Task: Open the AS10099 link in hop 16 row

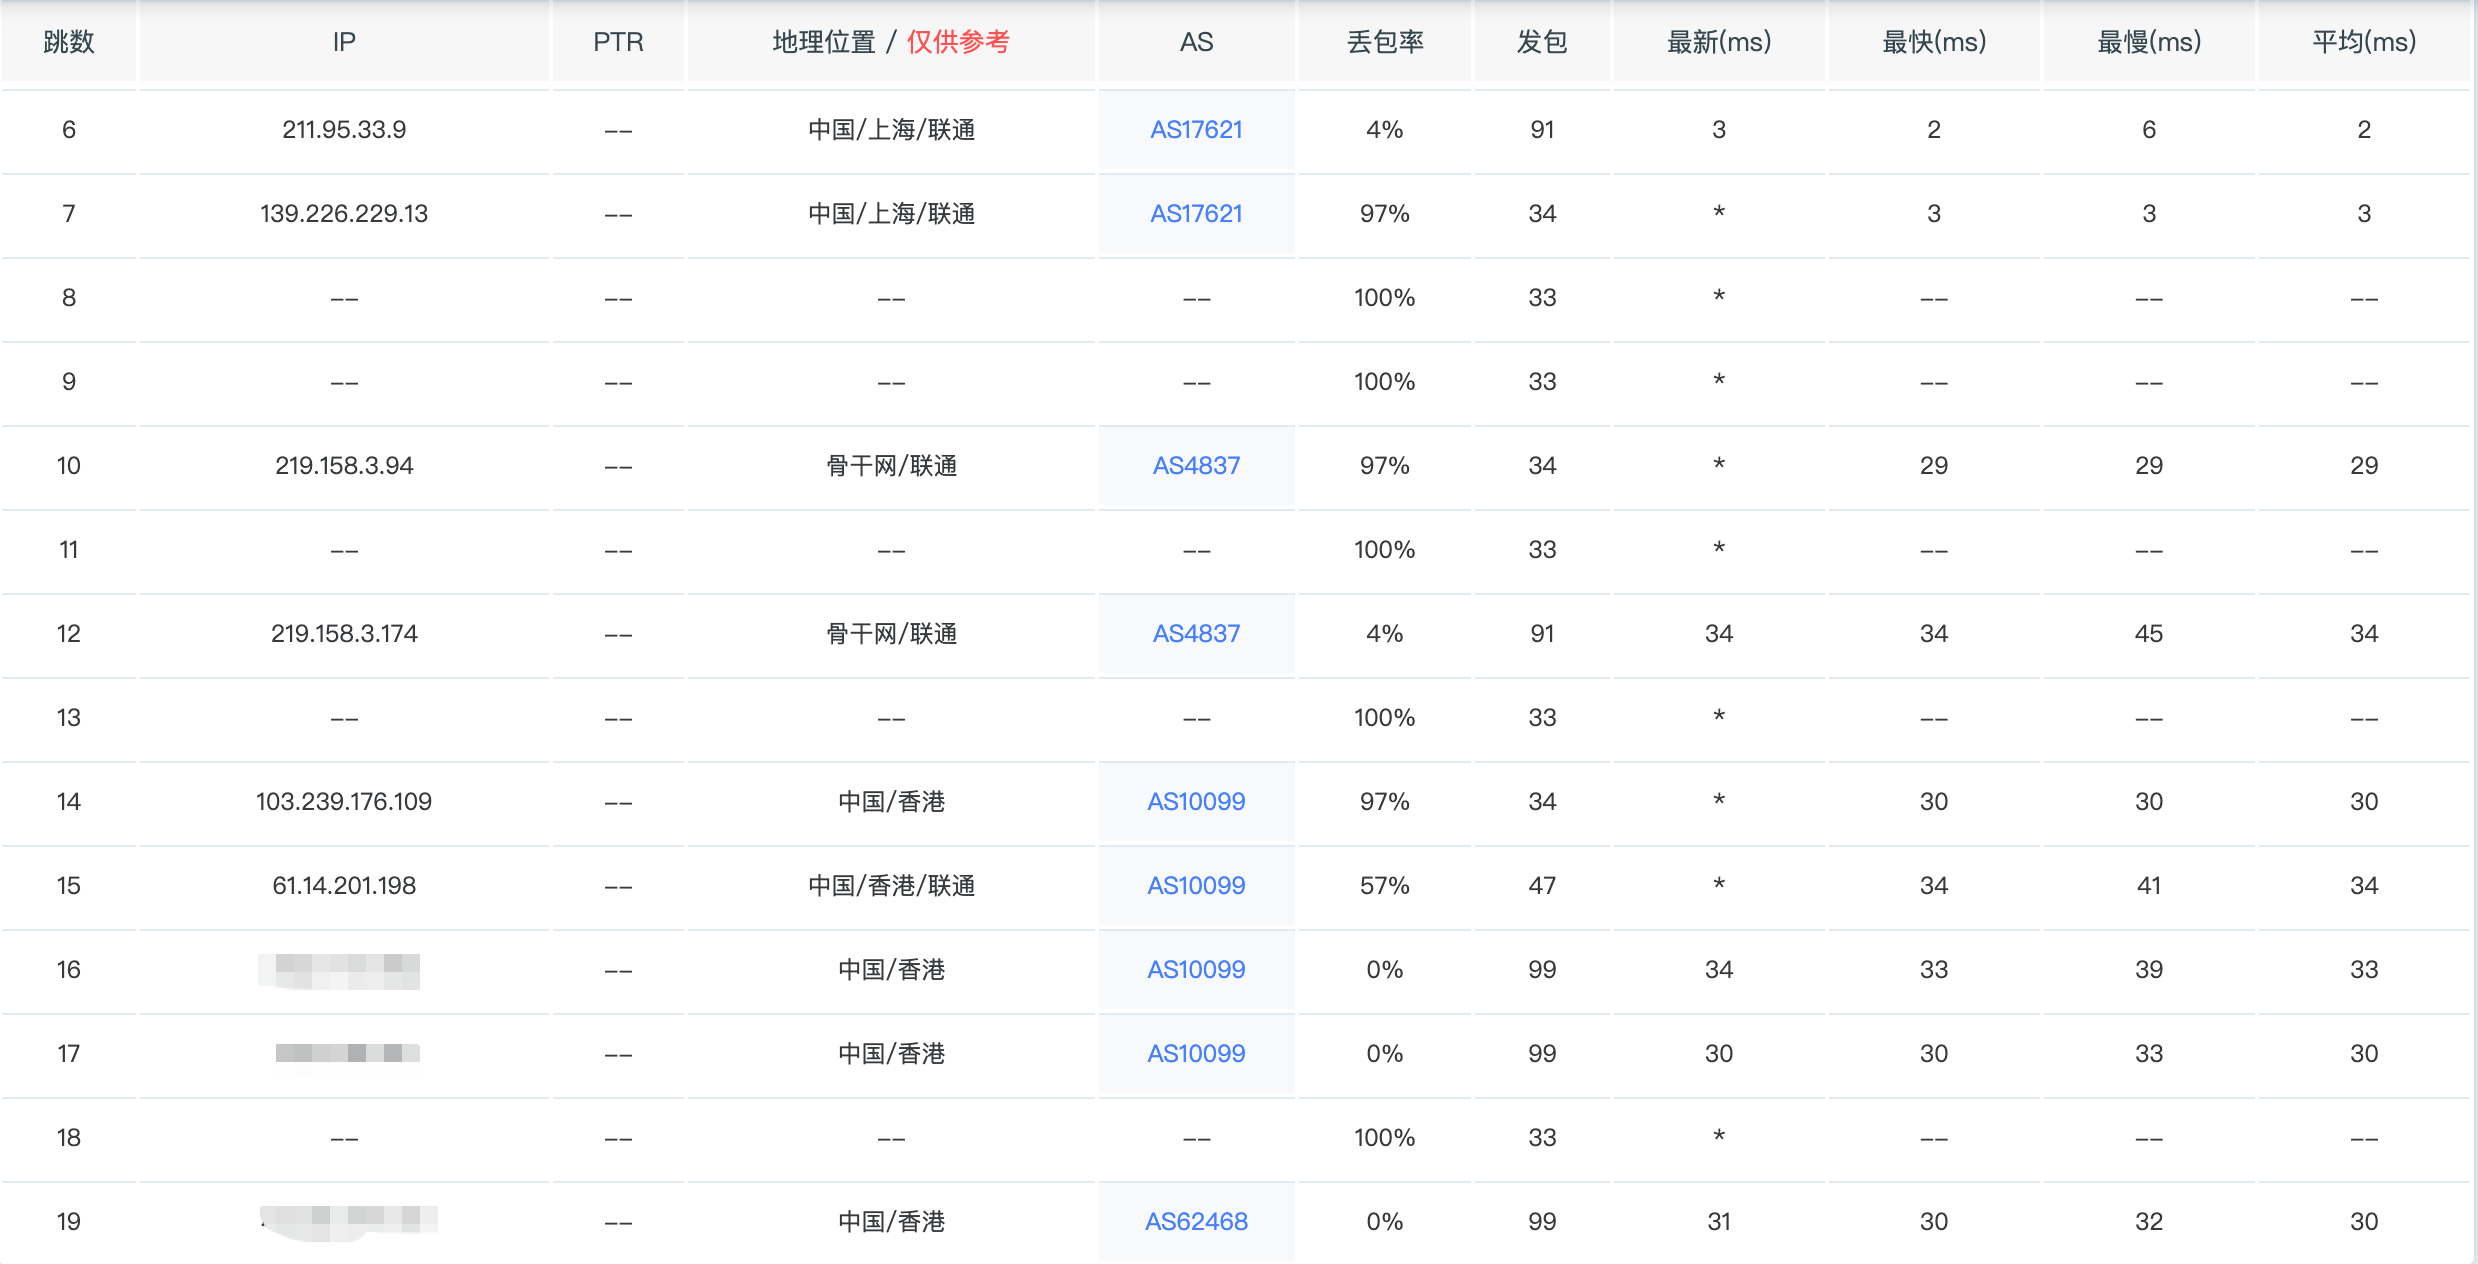Action: [1196, 970]
